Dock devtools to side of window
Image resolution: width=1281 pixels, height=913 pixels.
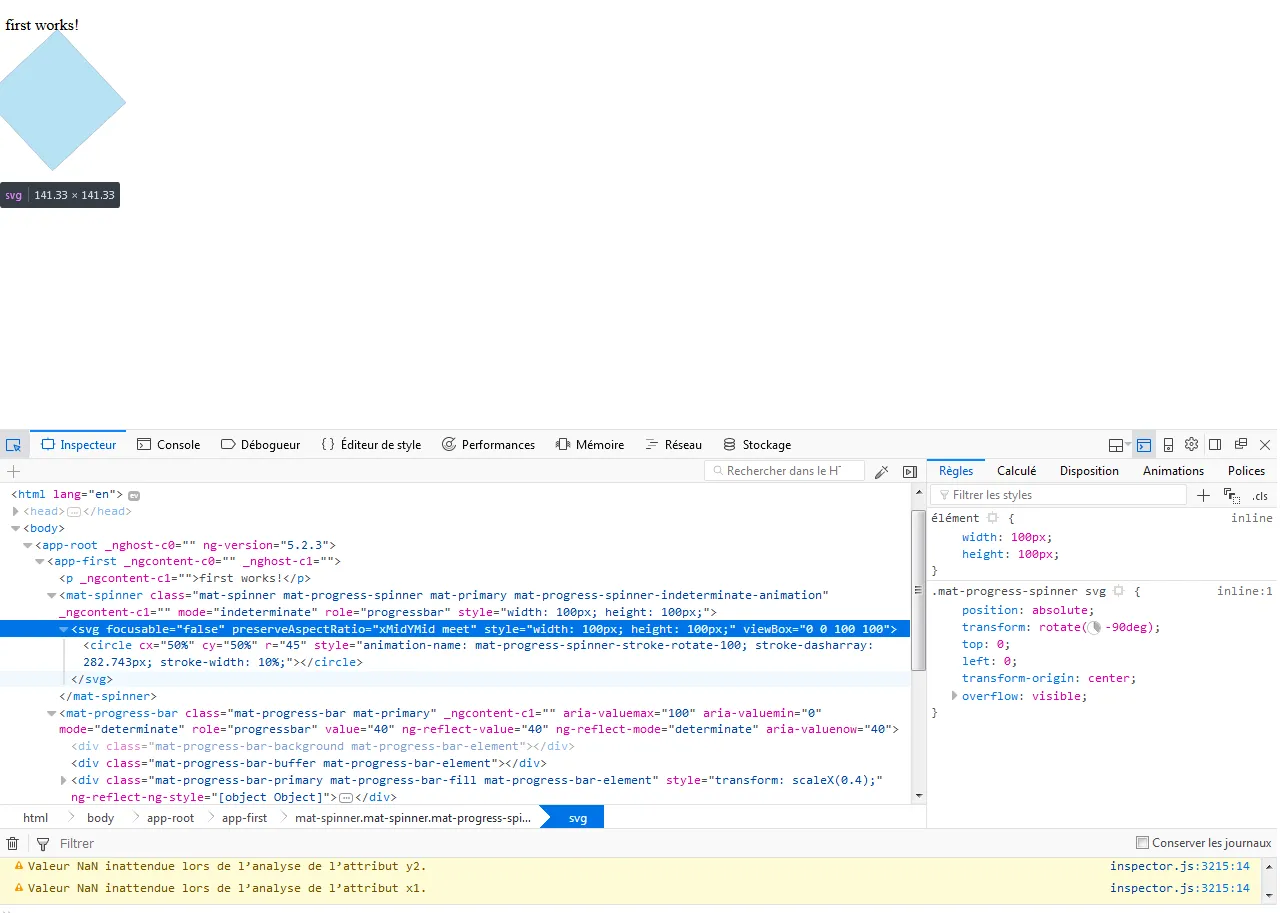tap(1215, 445)
